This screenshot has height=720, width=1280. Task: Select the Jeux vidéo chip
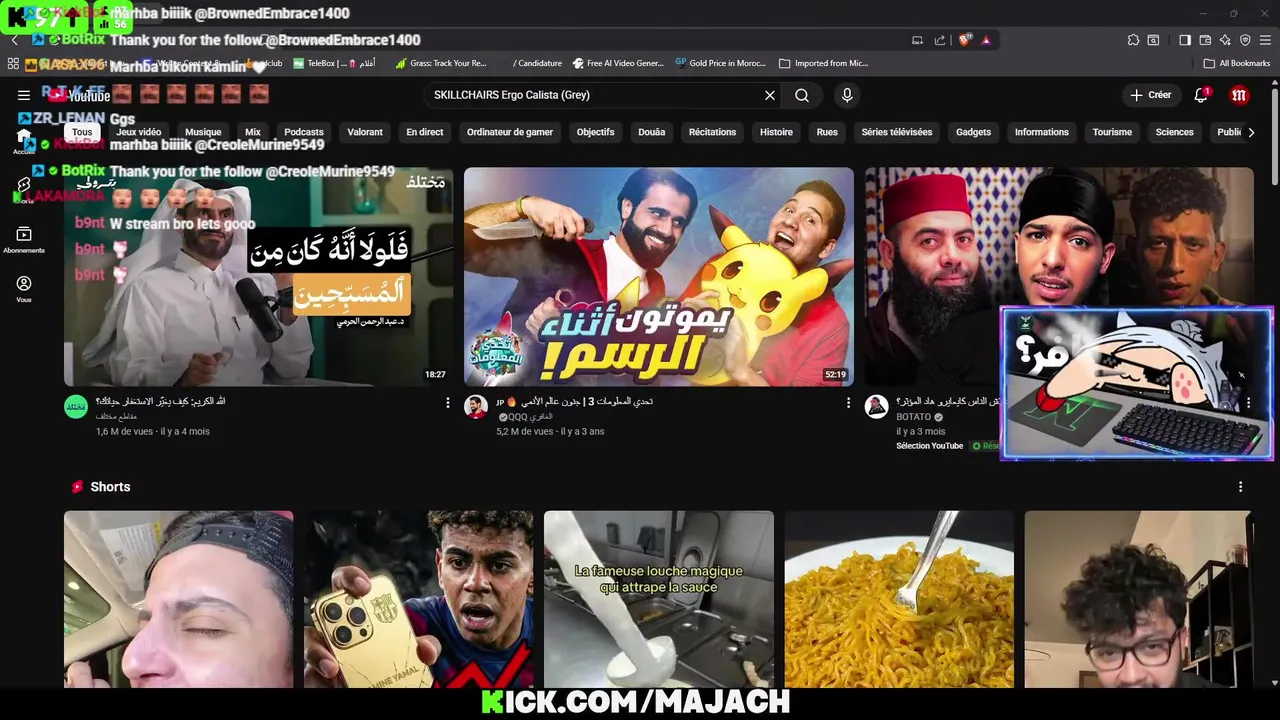pyautogui.click(x=138, y=132)
